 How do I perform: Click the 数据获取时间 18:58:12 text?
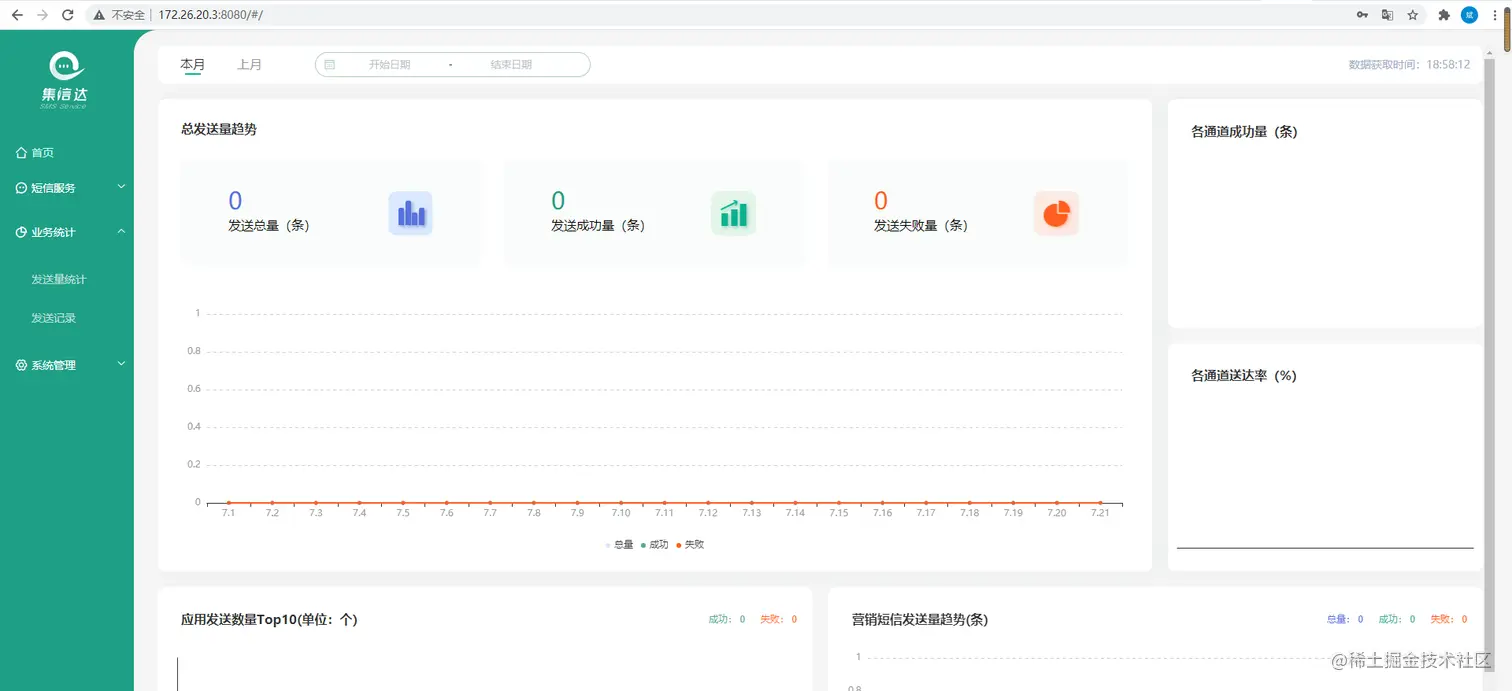[x=1409, y=64]
